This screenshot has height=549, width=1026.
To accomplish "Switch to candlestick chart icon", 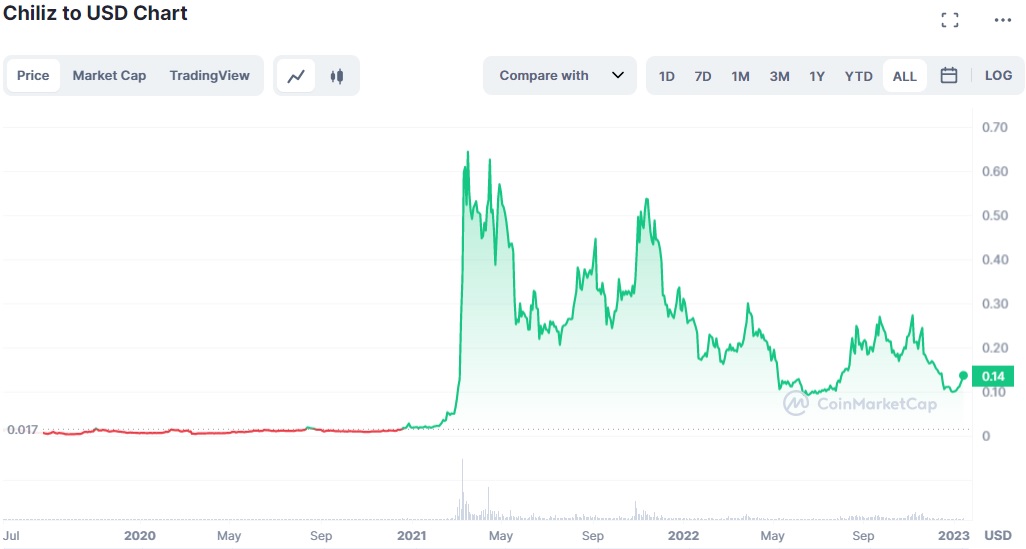I will [x=337, y=76].
